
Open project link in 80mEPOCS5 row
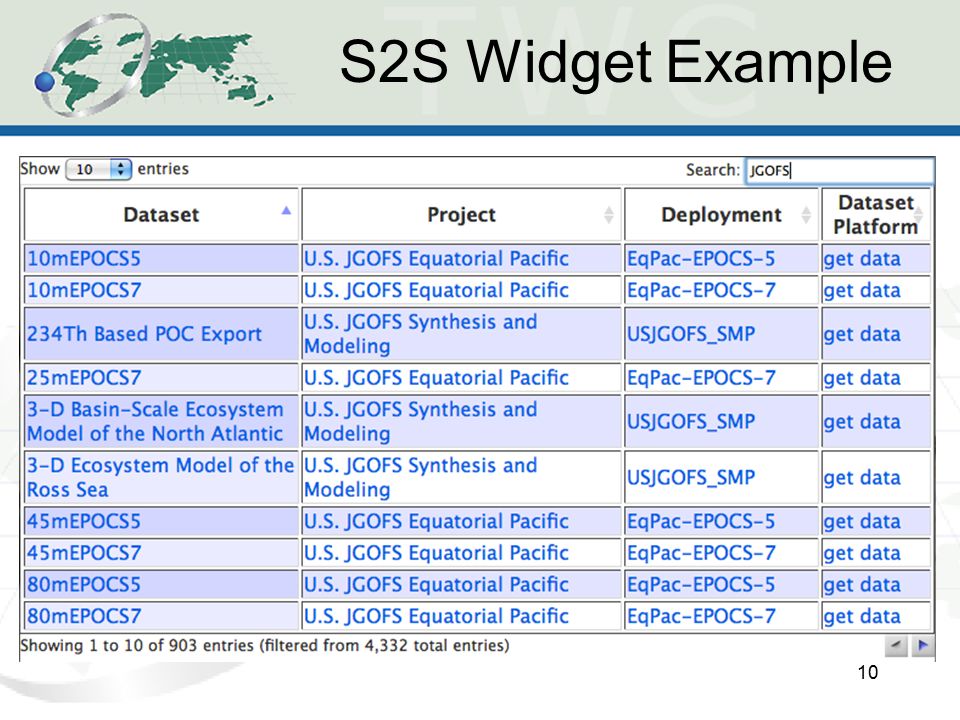pos(437,584)
